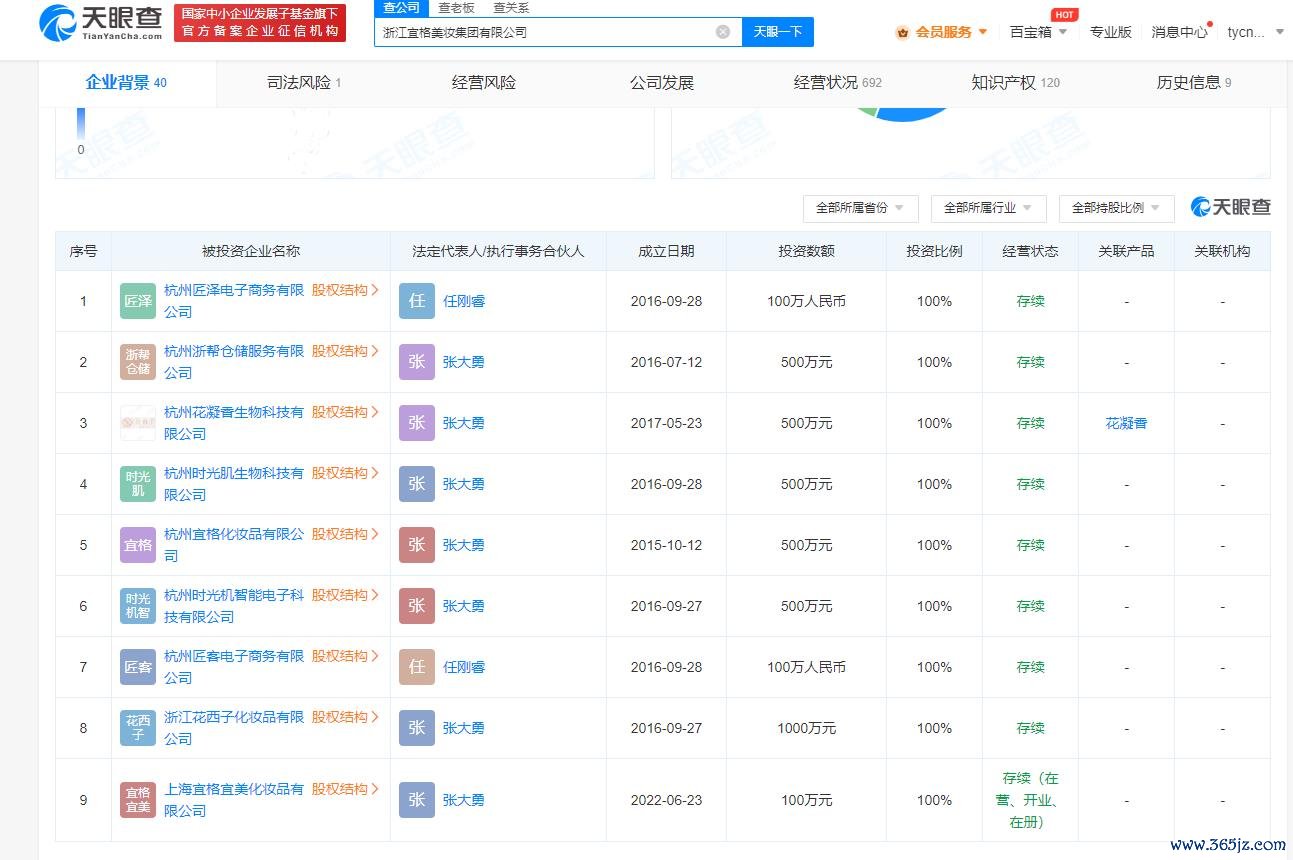Click the 匠泽 company logo badge
The width and height of the screenshot is (1293, 860).
pos(138,301)
